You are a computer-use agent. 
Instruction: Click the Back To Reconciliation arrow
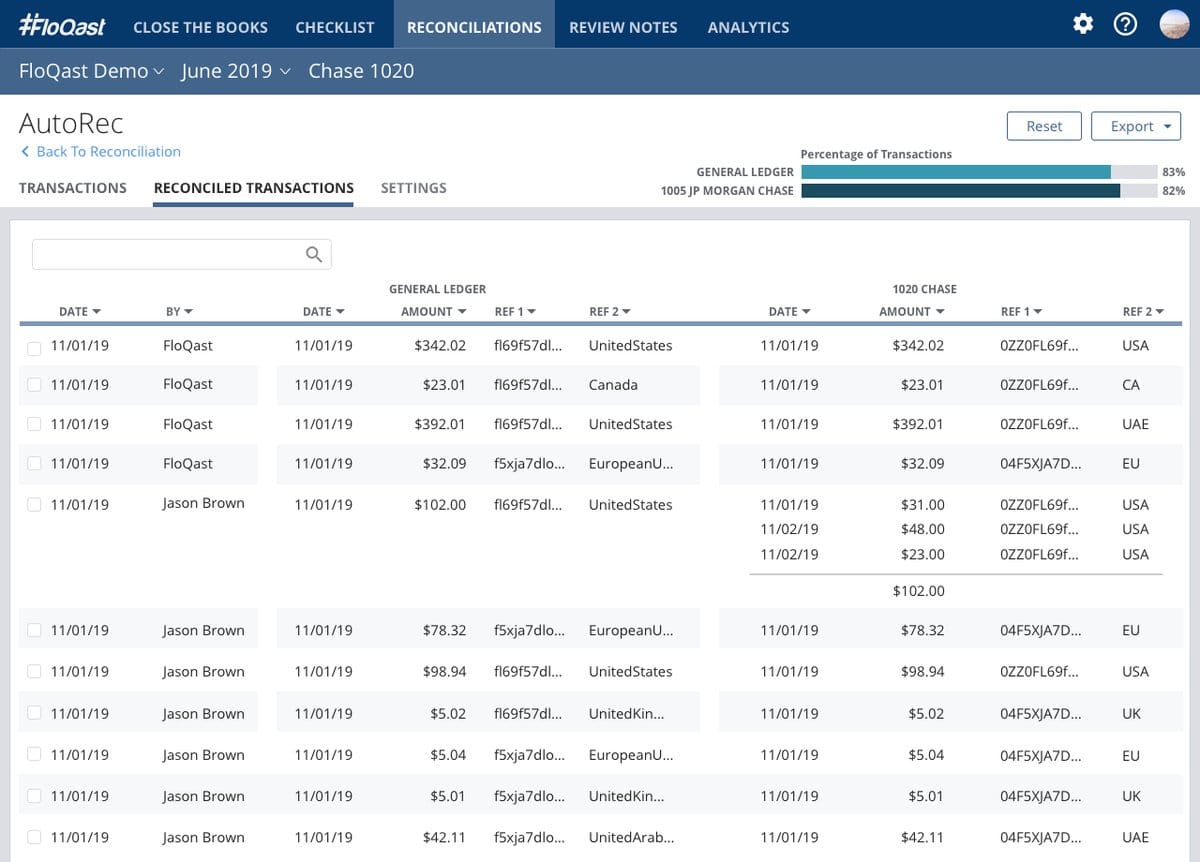pos(25,152)
